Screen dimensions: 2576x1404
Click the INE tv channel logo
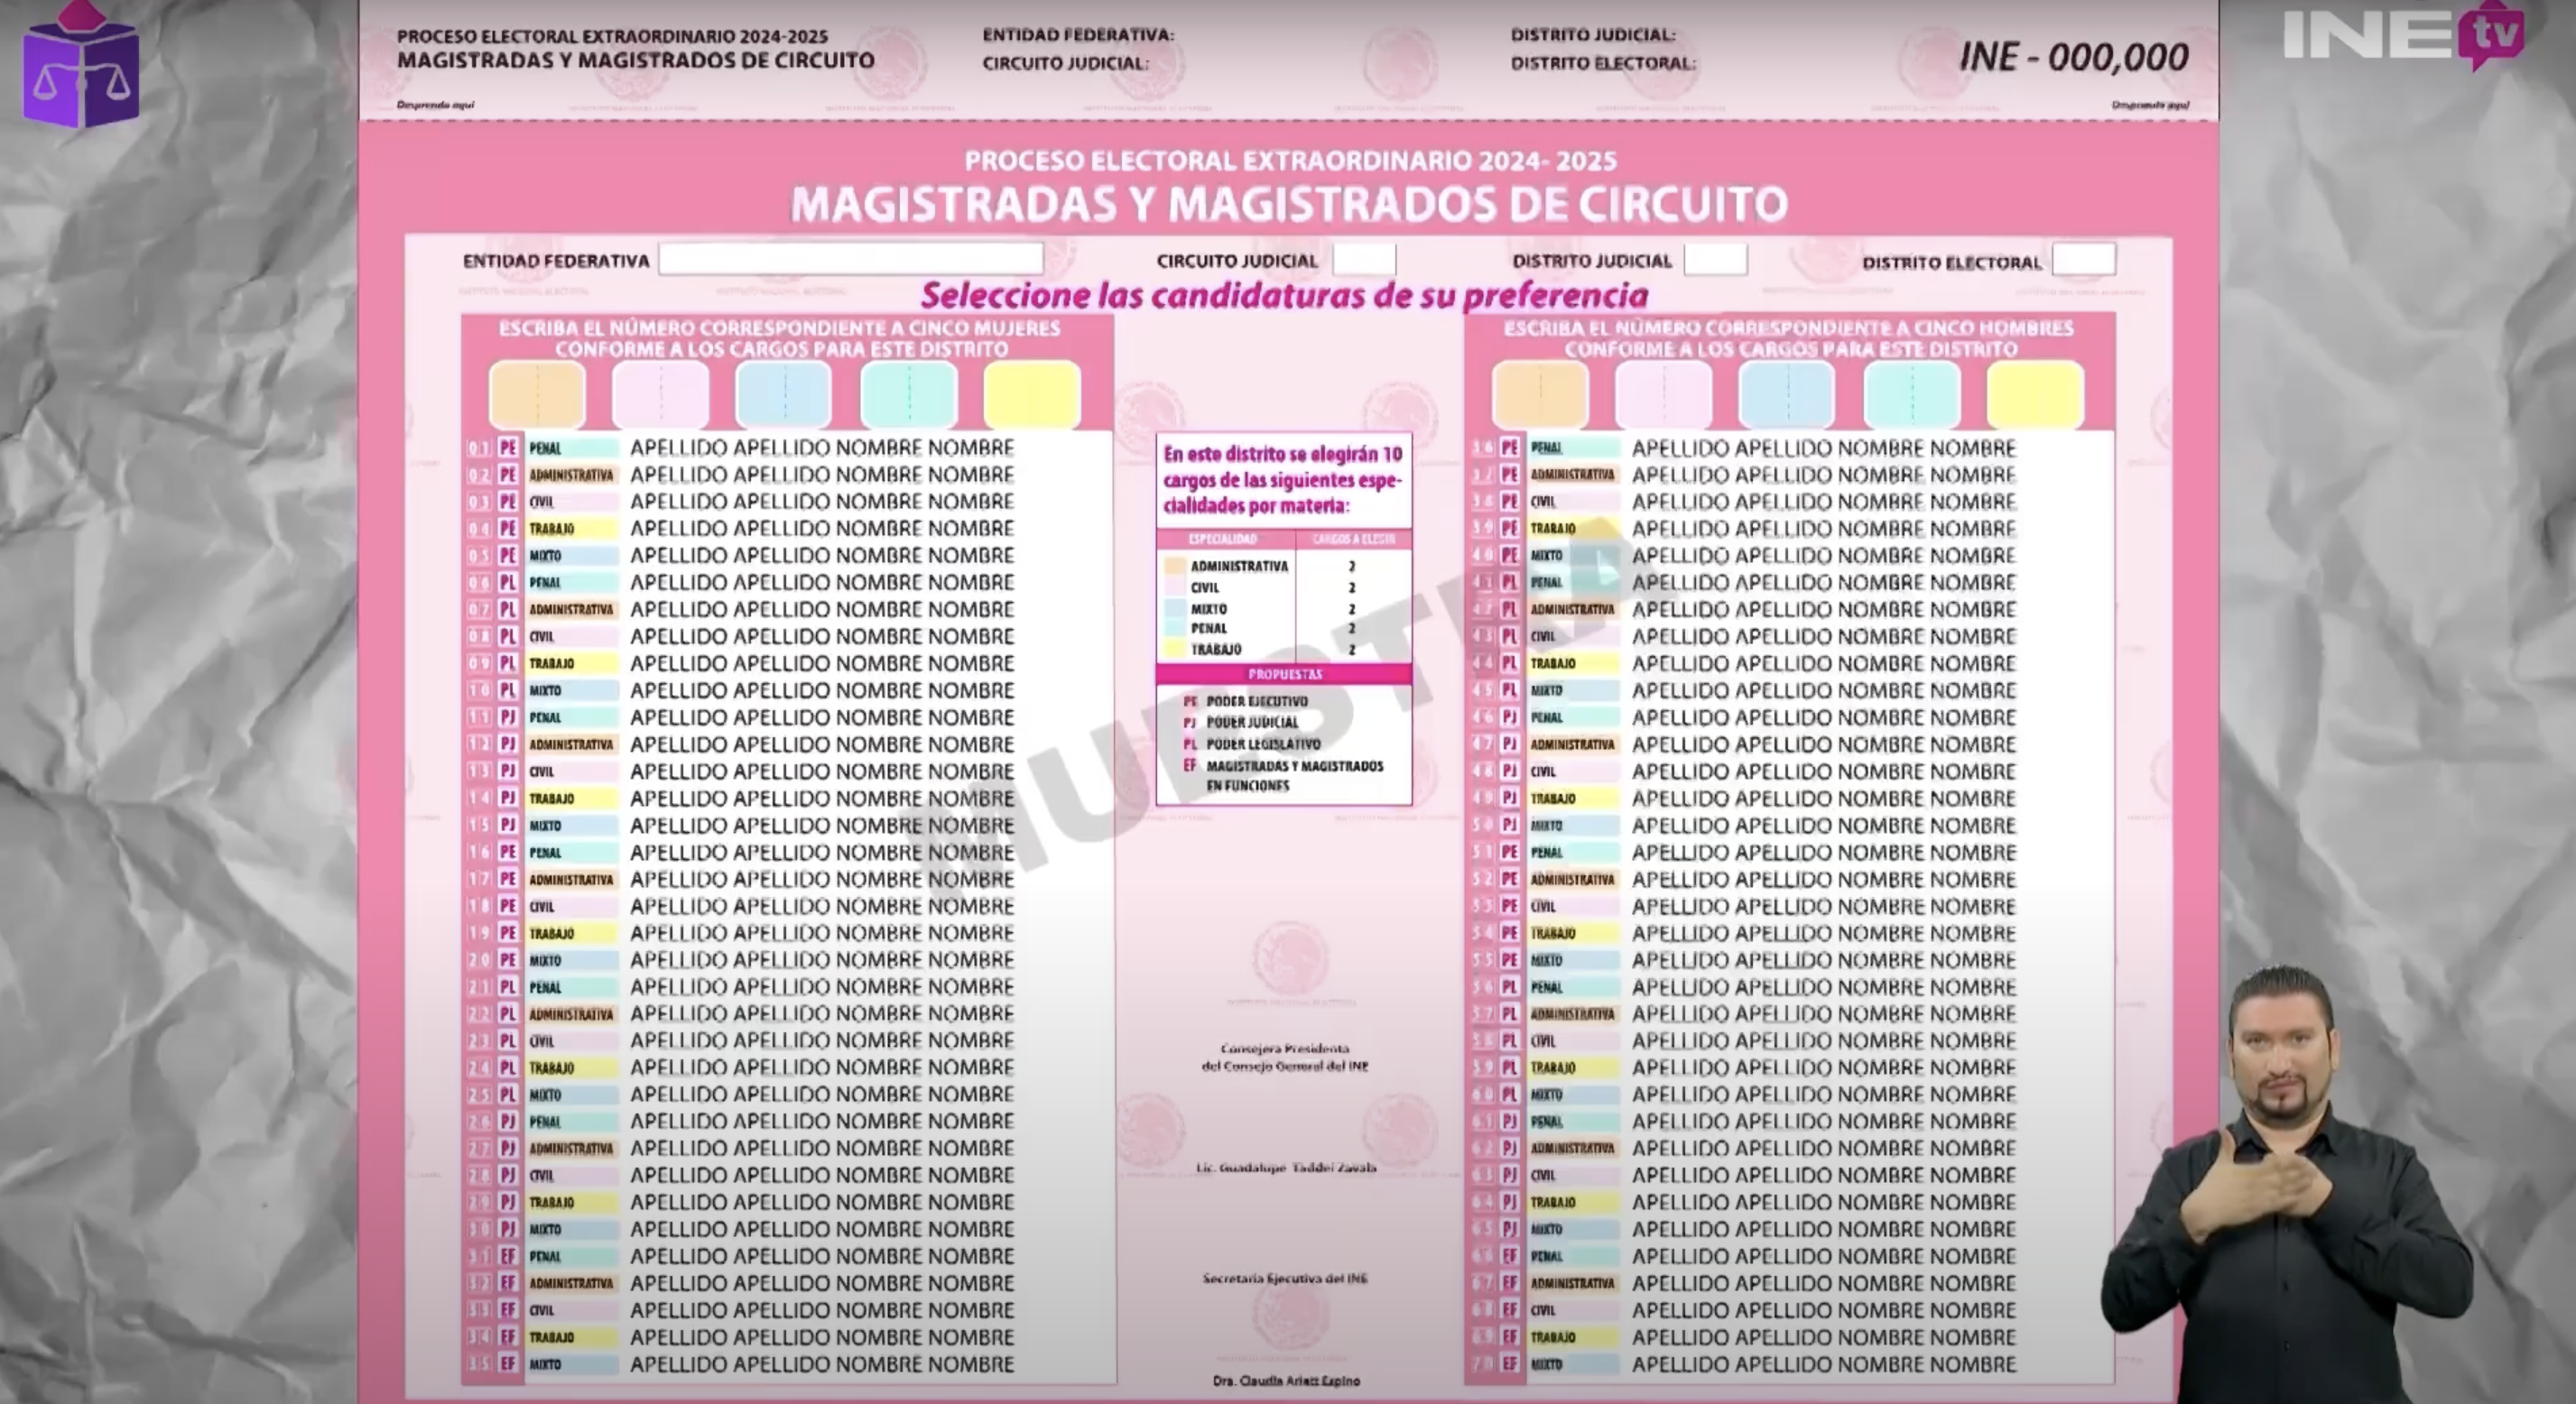tap(2403, 36)
